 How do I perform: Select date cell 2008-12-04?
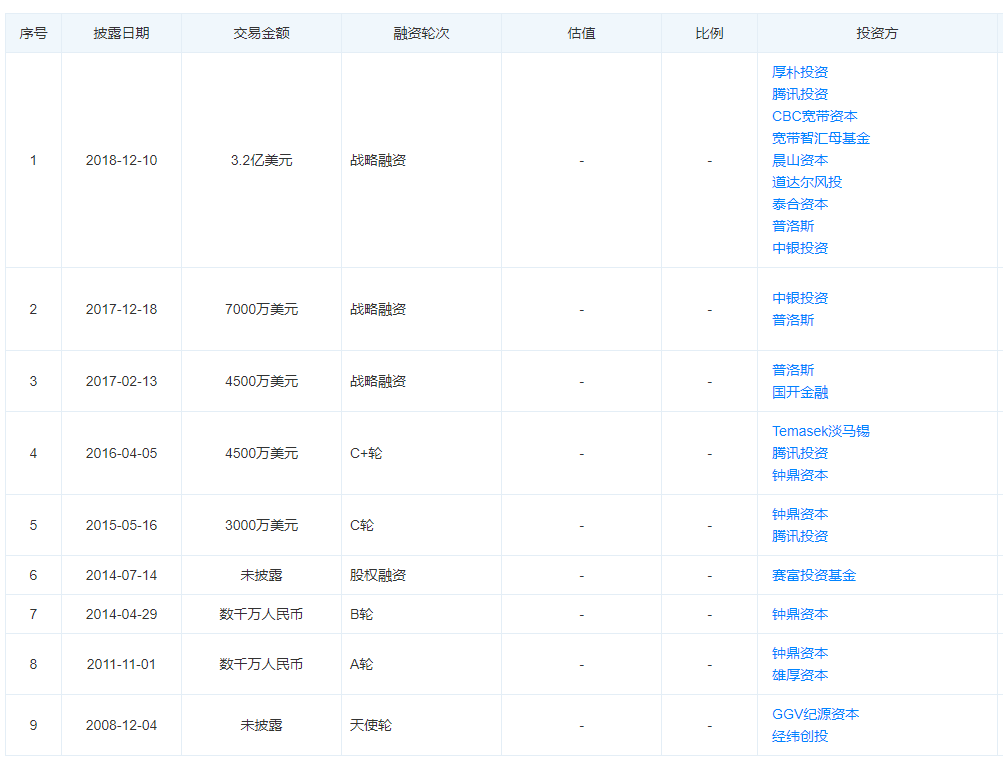point(122,725)
